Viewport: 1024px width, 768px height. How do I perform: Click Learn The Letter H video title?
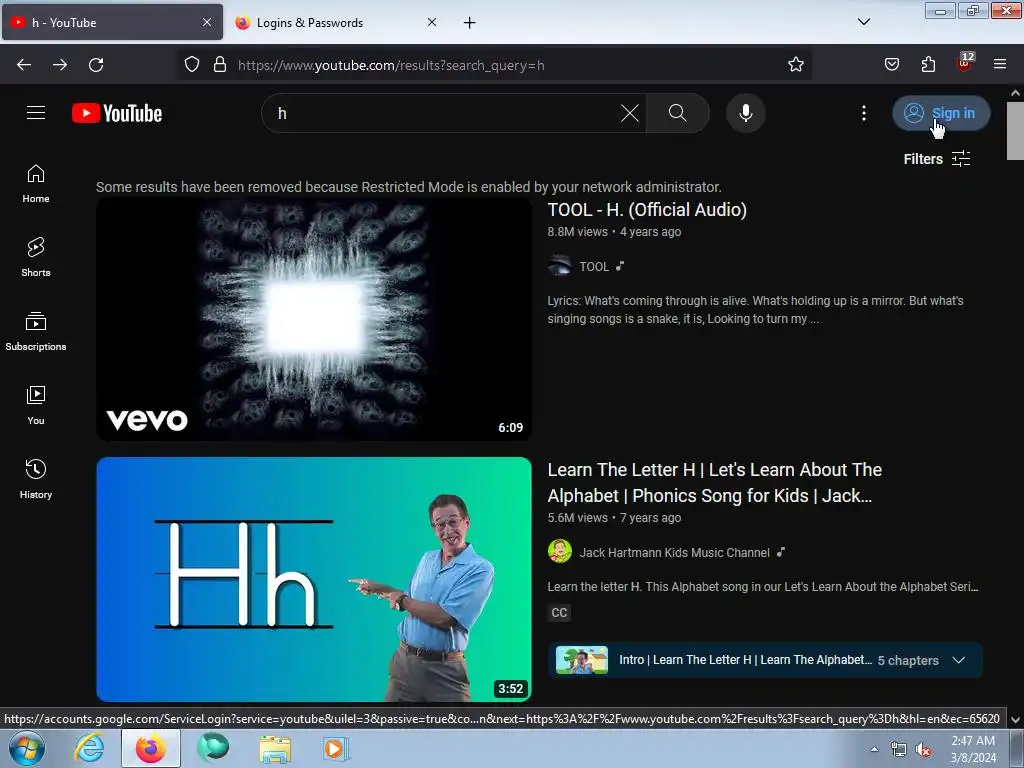[x=714, y=483]
